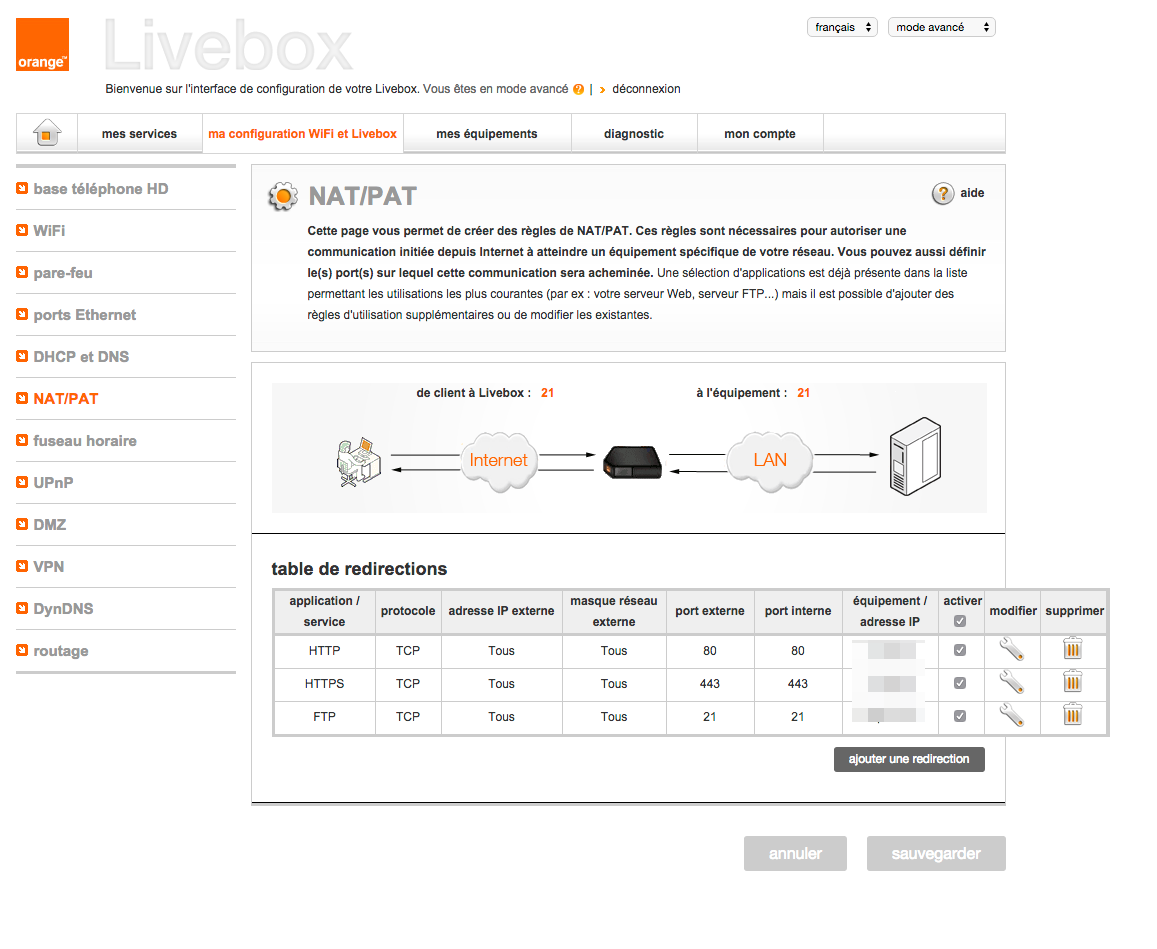Delete the HTTPS rule with trash icon

1072,684
